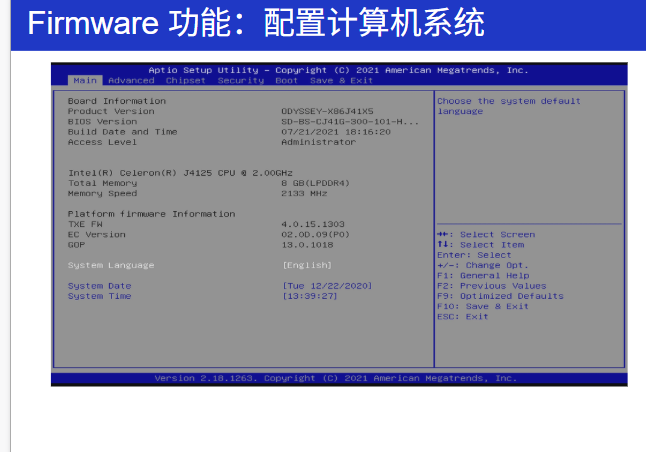Screen dimensions: 646x452
Task: Select the System Language option
Action: point(111,265)
